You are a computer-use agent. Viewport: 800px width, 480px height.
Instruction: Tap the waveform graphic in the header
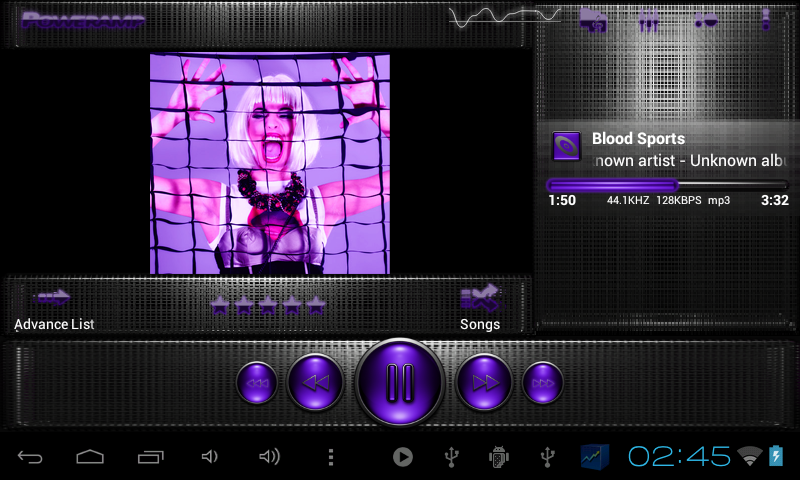click(x=504, y=17)
